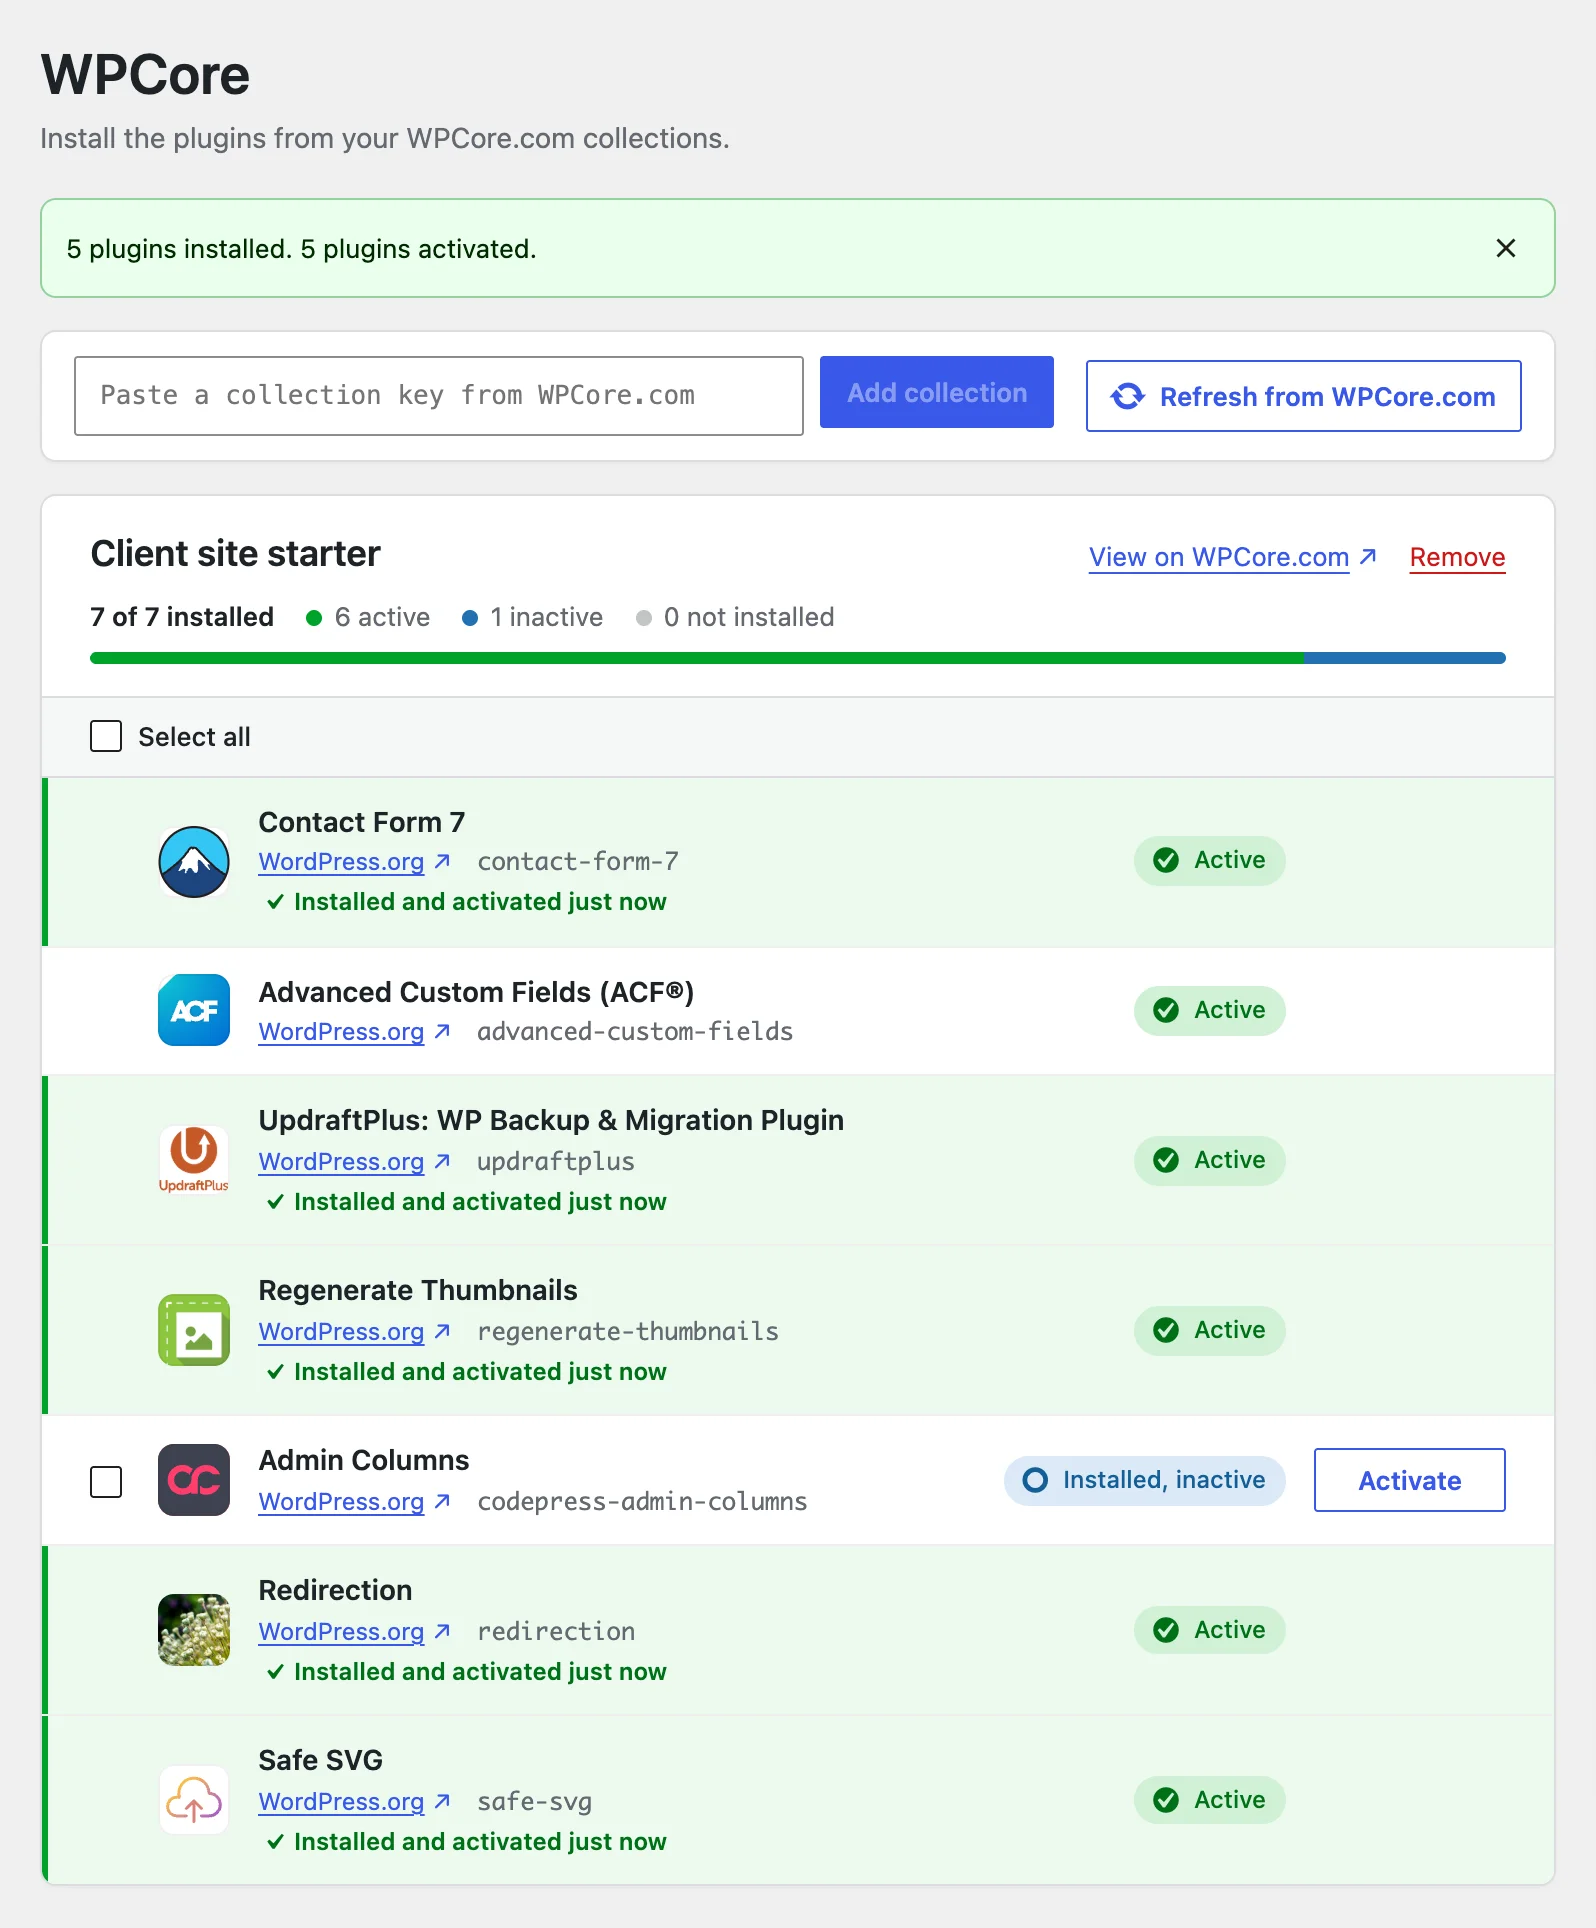Click the '1 inactive' status count

pos(533,617)
